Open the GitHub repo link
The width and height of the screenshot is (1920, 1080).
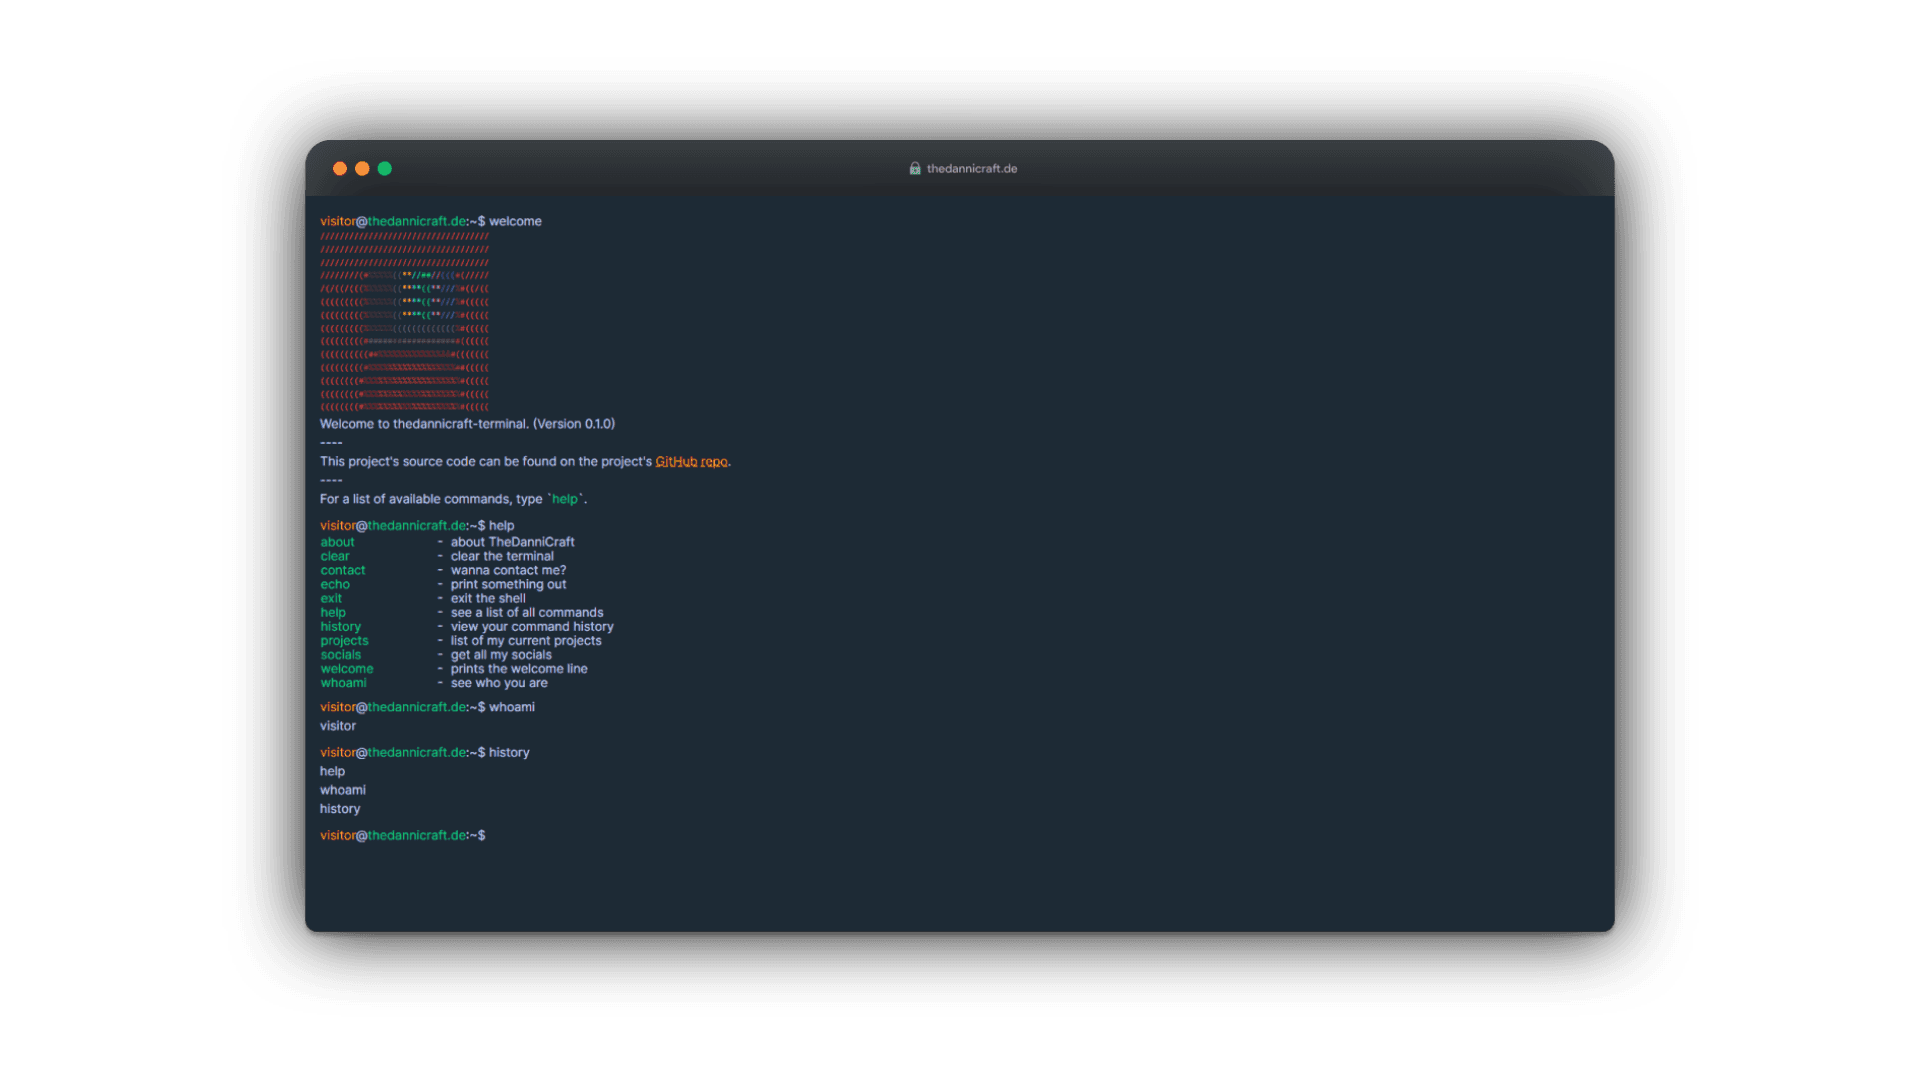pyautogui.click(x=691, y=461)
